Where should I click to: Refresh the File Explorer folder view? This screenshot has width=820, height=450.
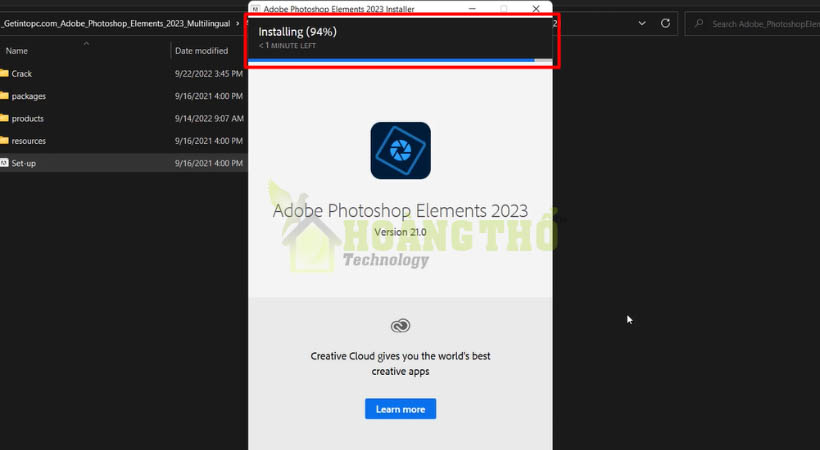(x=665, y=24)
